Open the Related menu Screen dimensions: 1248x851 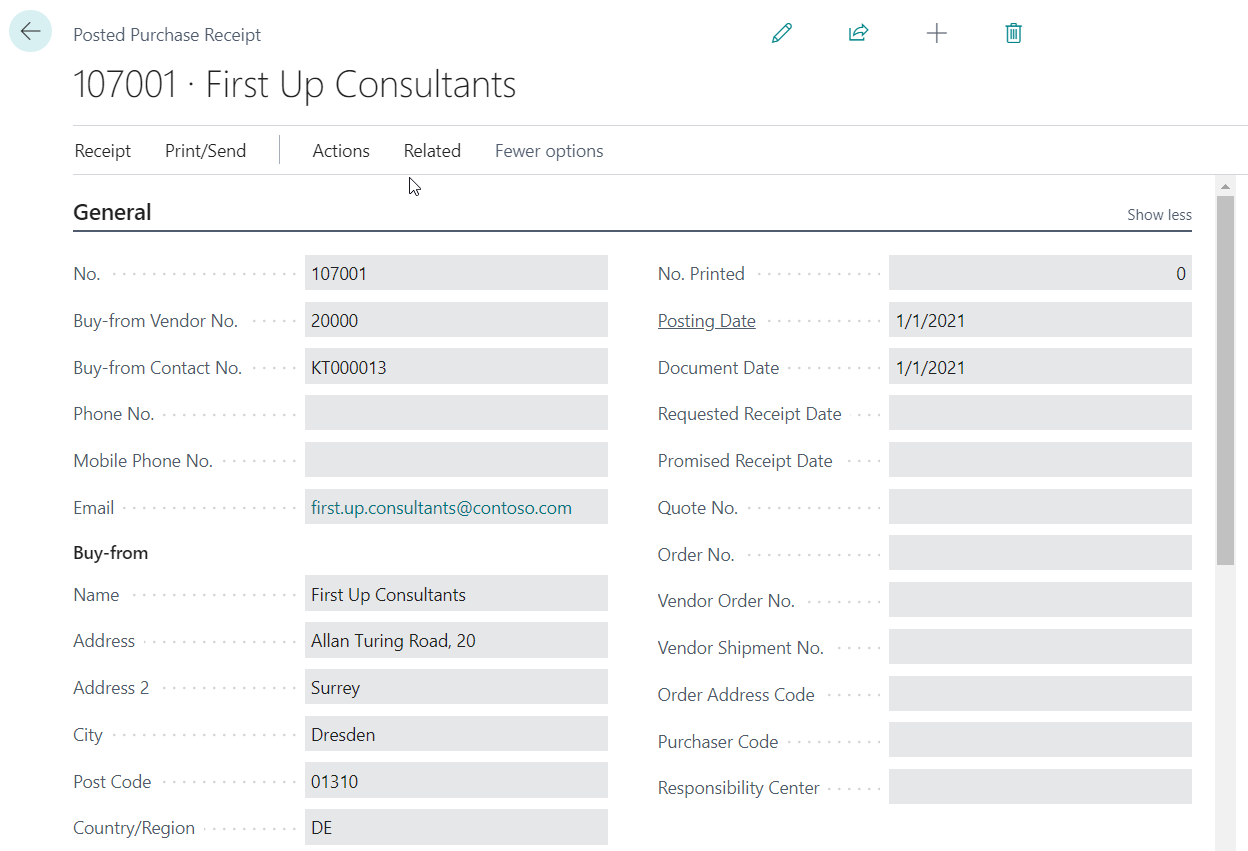point(432,151)
